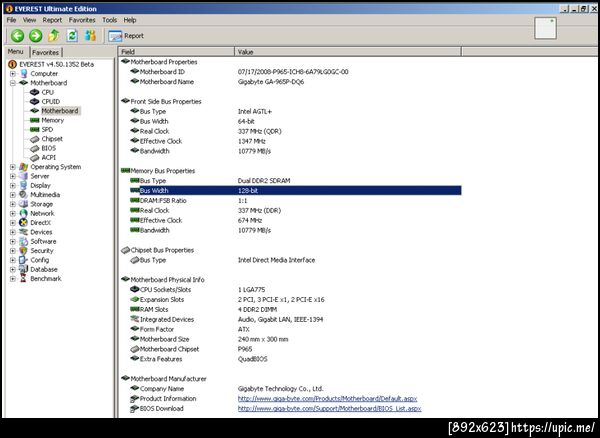The height and width of the screenshot is (438, 600).
Task: Click the Storage drive icon
Action: [x=24, y=204]
